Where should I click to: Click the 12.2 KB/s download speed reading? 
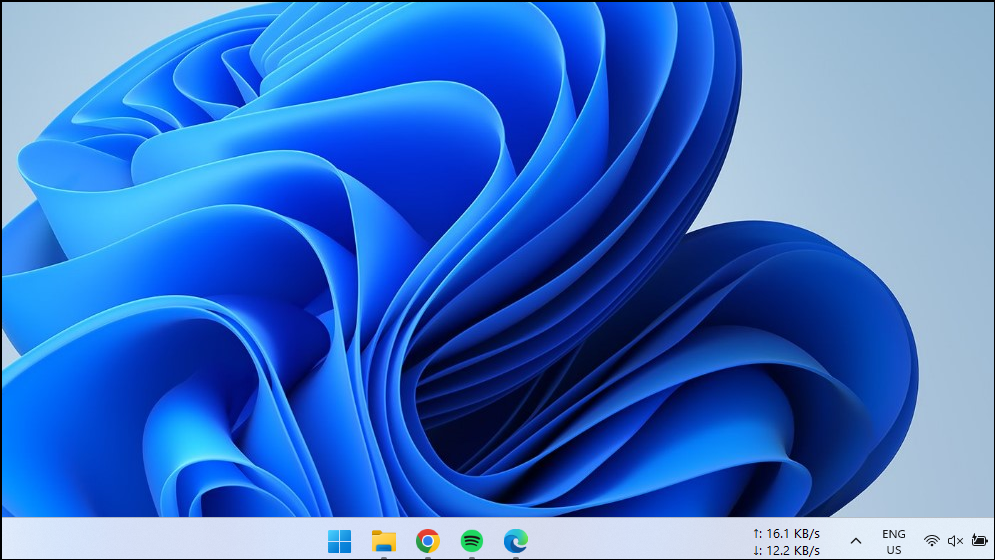click(x=793, y=551)
